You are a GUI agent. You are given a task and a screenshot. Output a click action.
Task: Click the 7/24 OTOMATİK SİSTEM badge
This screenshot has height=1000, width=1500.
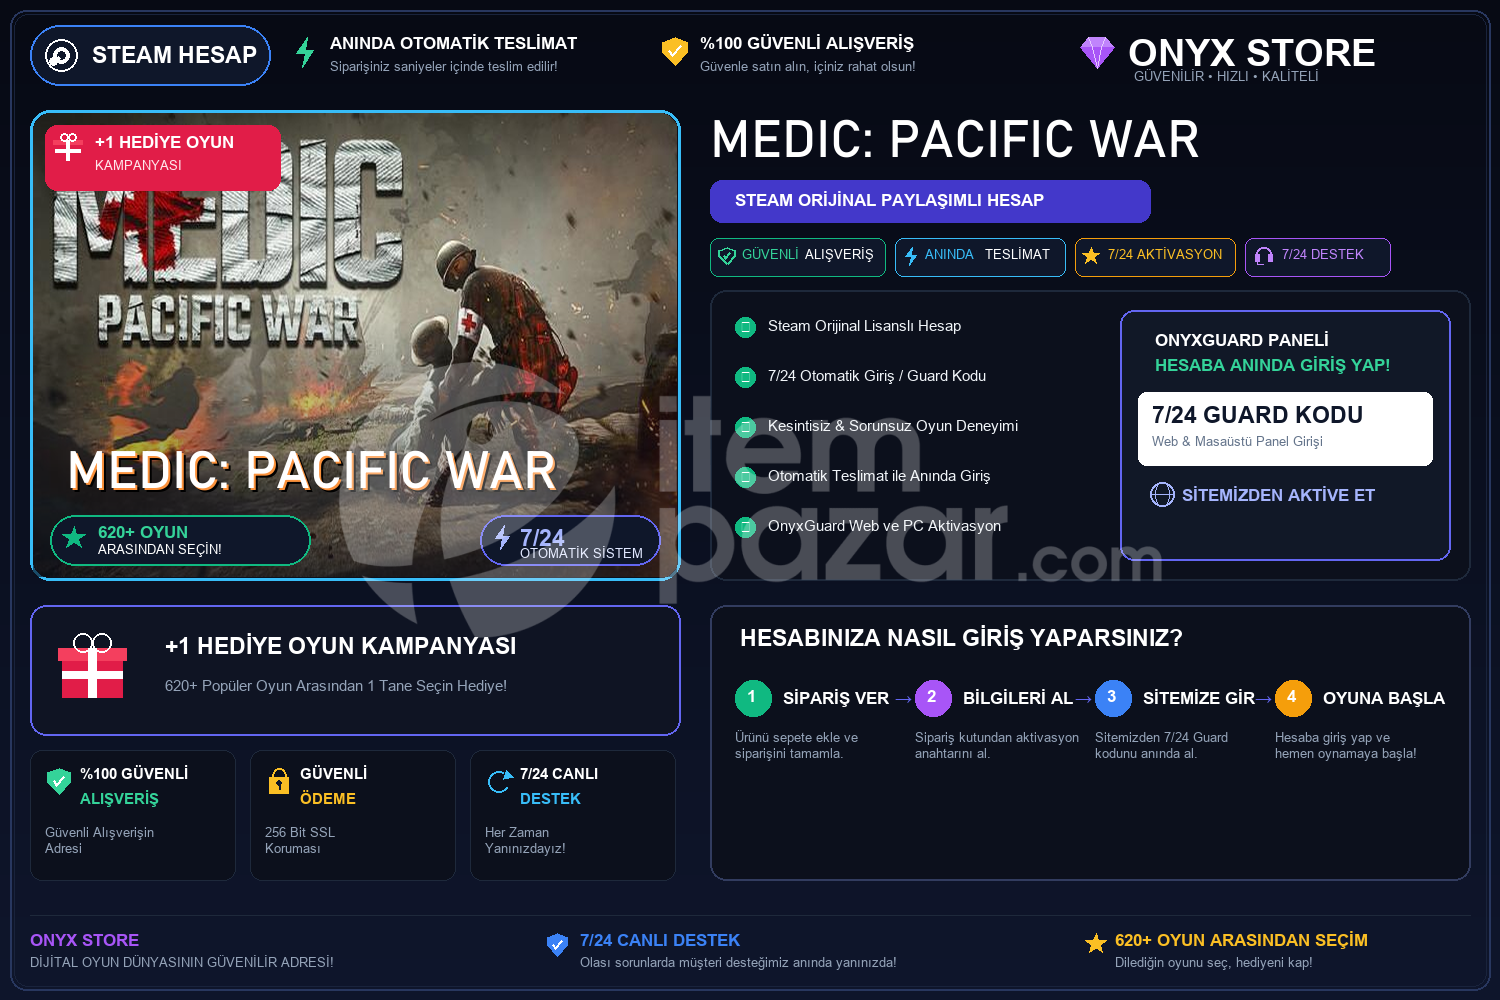[x=570, y=540]
